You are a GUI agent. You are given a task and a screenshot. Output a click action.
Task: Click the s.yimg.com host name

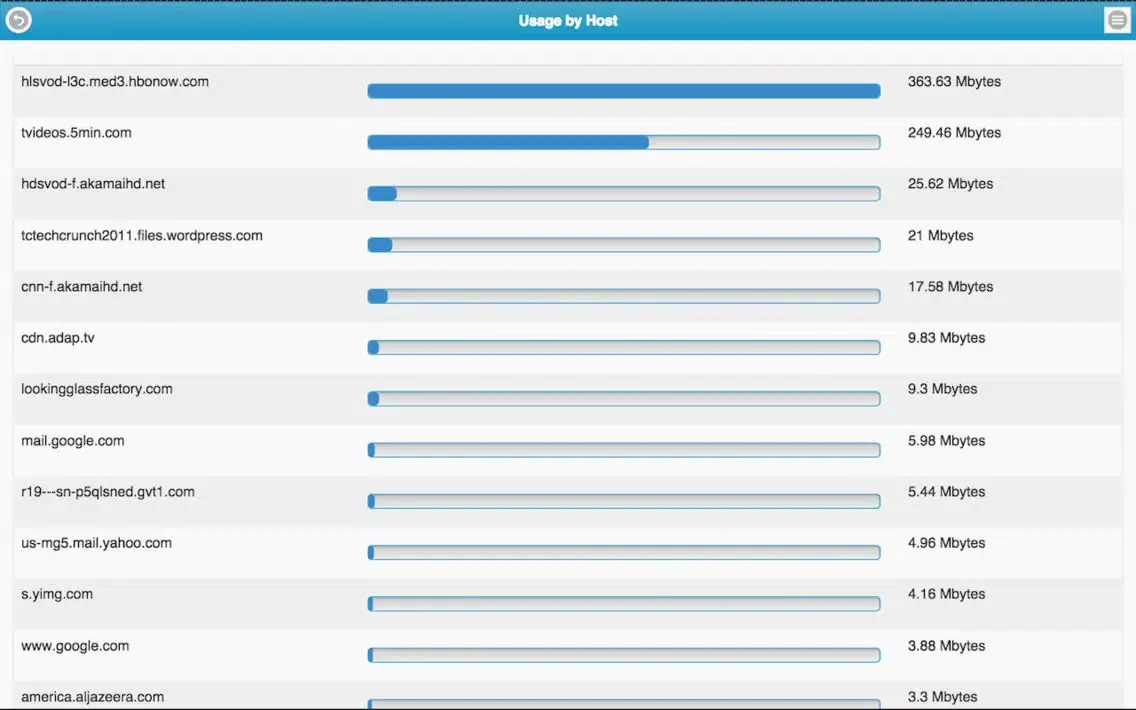[57, 594]
